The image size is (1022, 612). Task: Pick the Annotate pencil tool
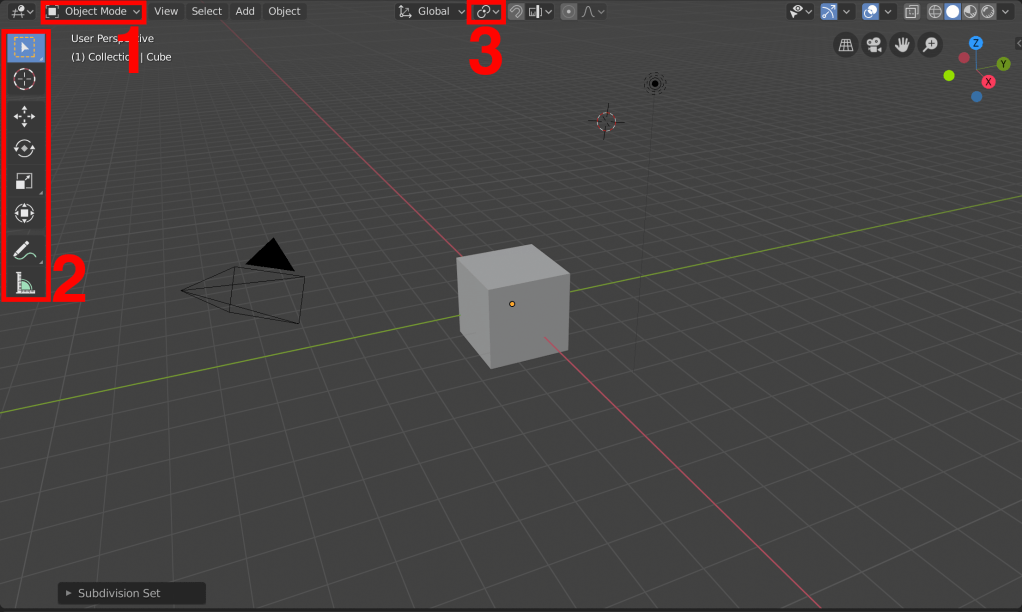(25, 251)
